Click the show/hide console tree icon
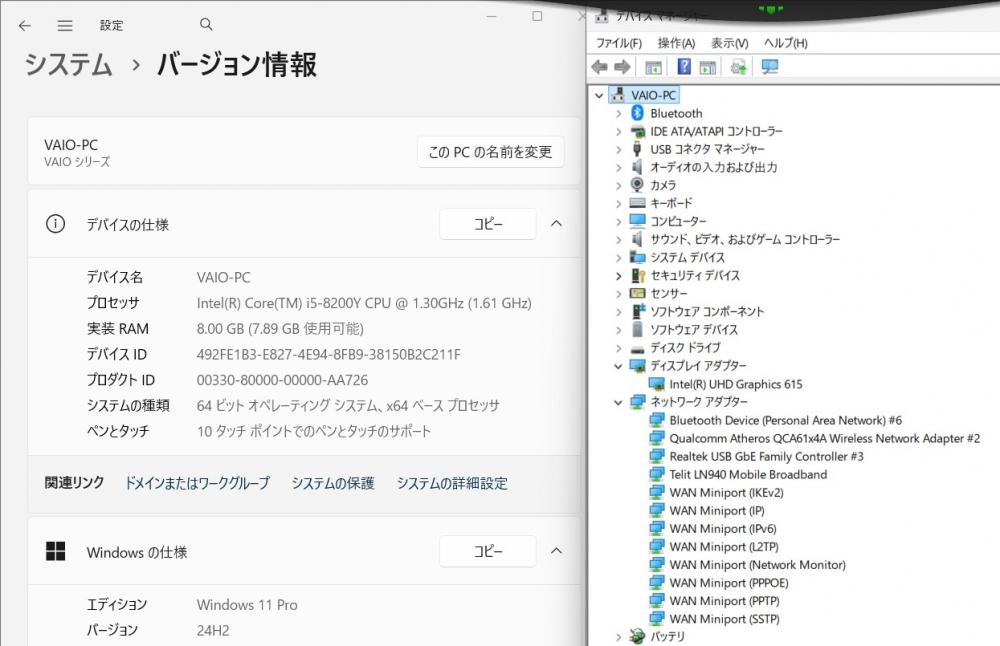Viewport: 1000px width, 646px height. (x=653, y=67)
